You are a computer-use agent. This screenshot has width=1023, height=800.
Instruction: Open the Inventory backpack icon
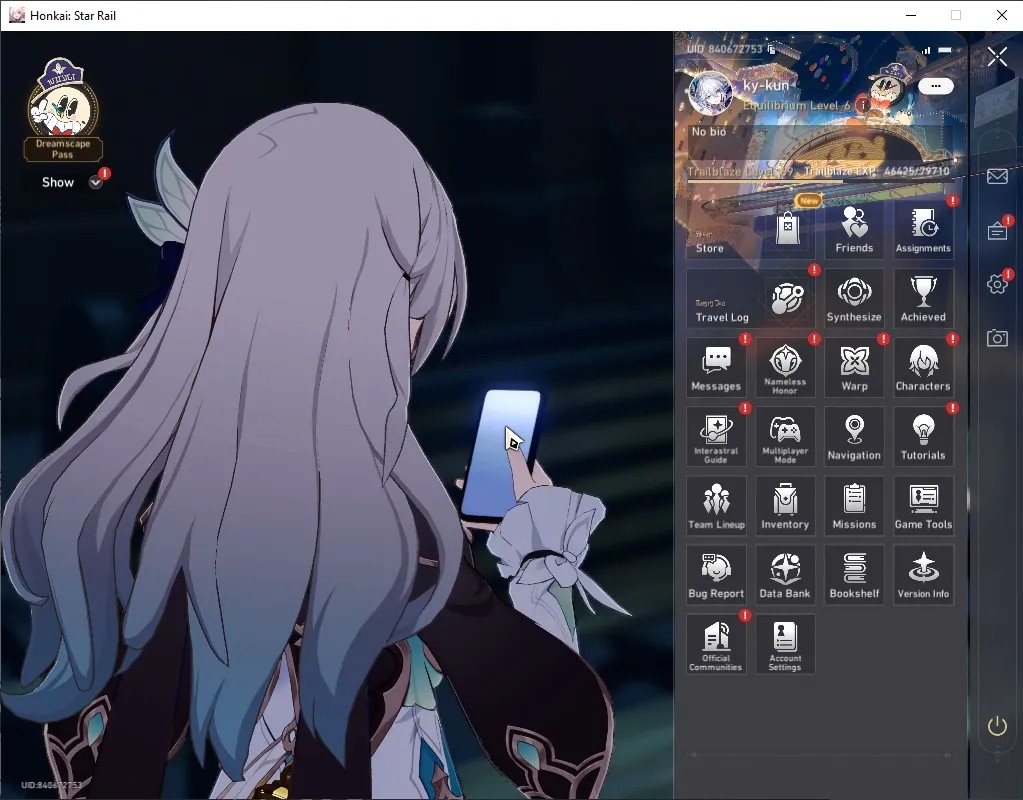pyautogui.click(x=785, y=506)
